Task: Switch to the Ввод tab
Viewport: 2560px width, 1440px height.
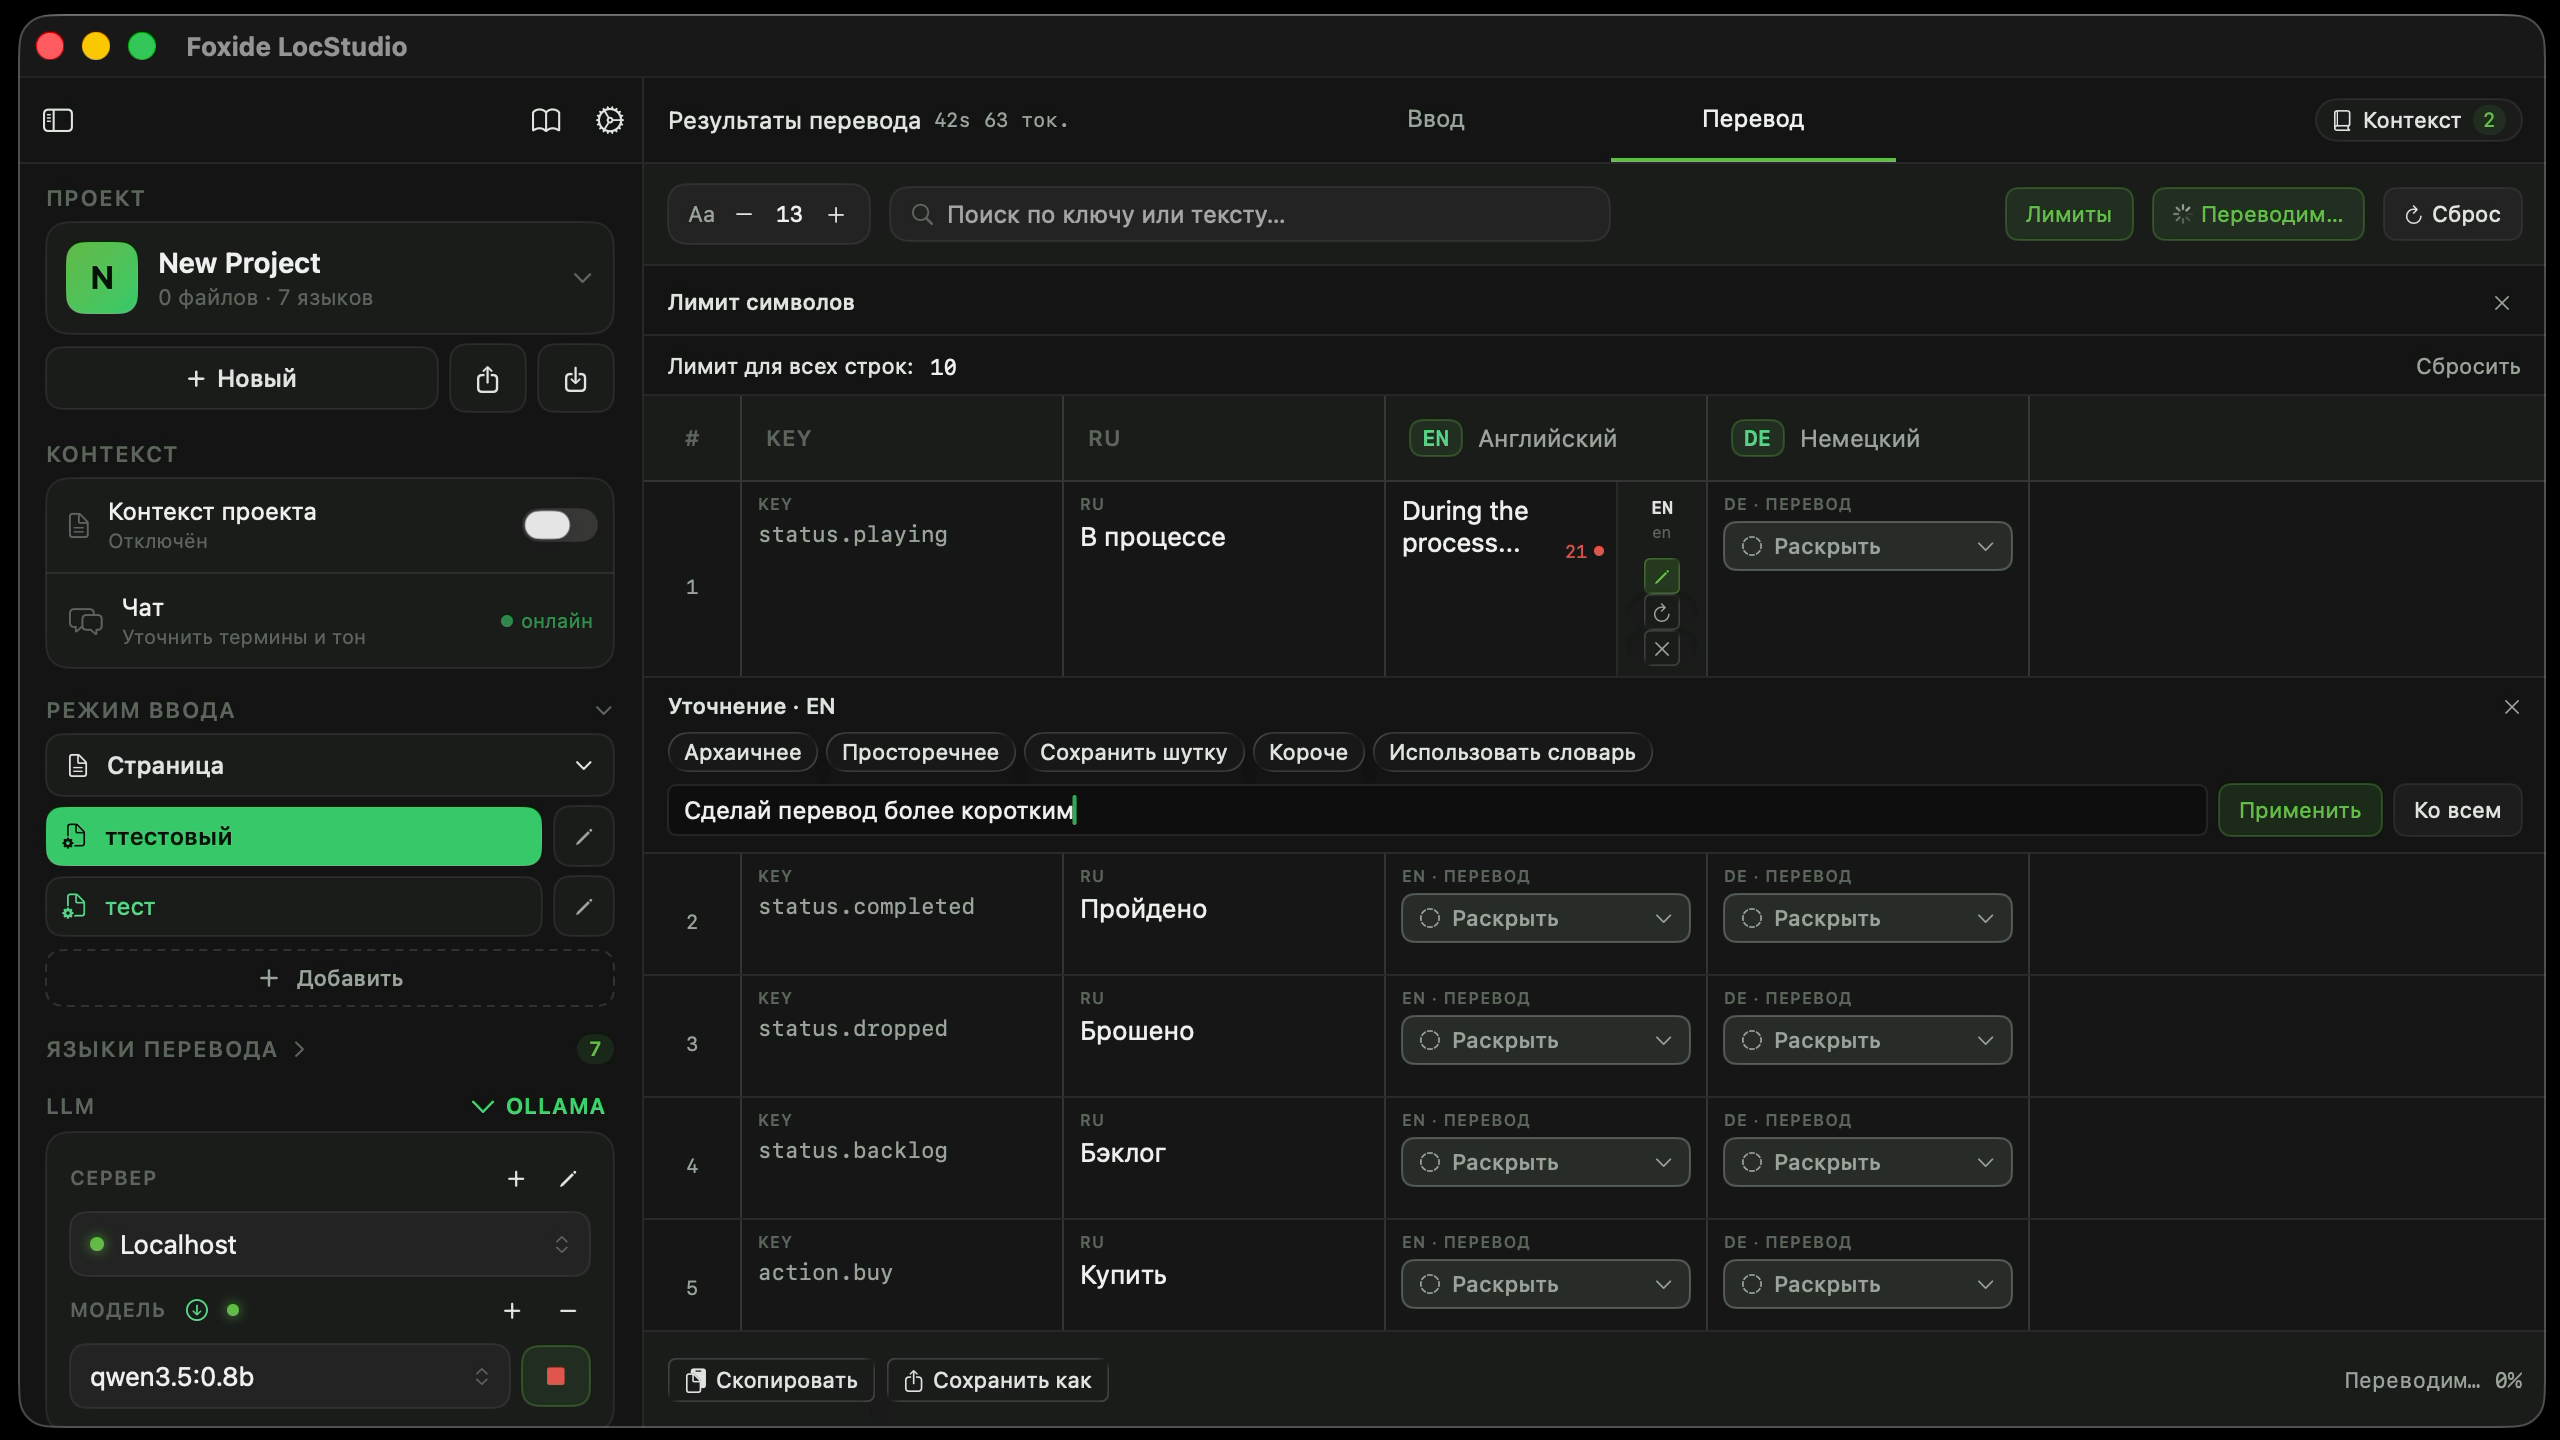Action: click(1435, 119)
